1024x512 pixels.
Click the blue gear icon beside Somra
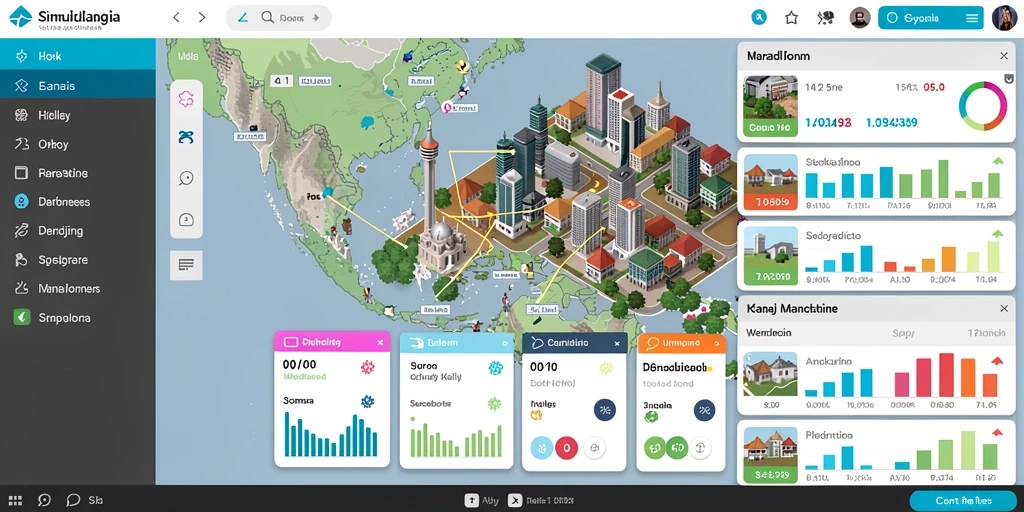pyautogui.click(x=368, y=402)
